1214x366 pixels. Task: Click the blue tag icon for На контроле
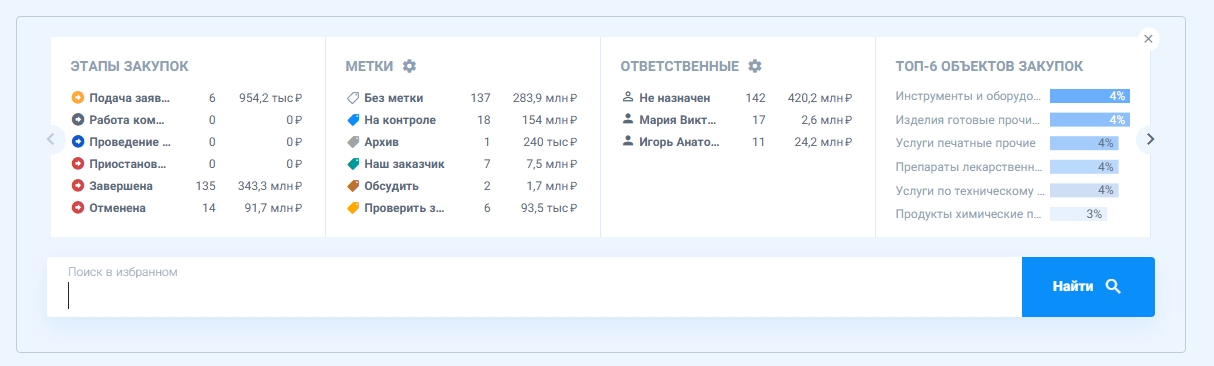(353, 120)
